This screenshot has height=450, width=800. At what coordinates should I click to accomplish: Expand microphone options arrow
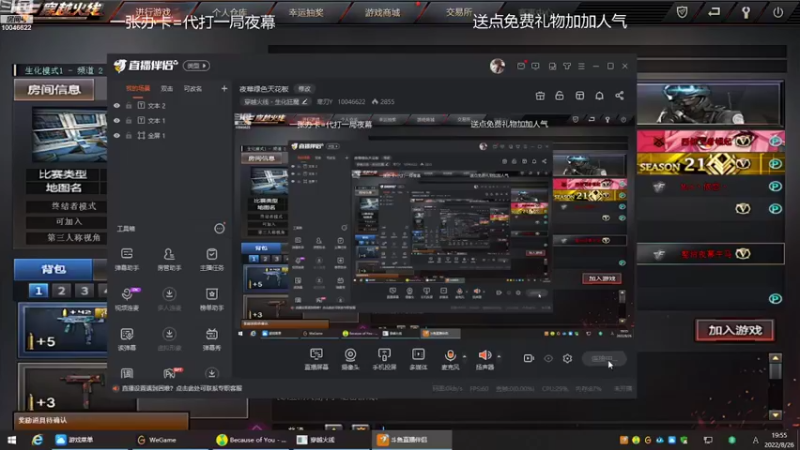point(464,356)
